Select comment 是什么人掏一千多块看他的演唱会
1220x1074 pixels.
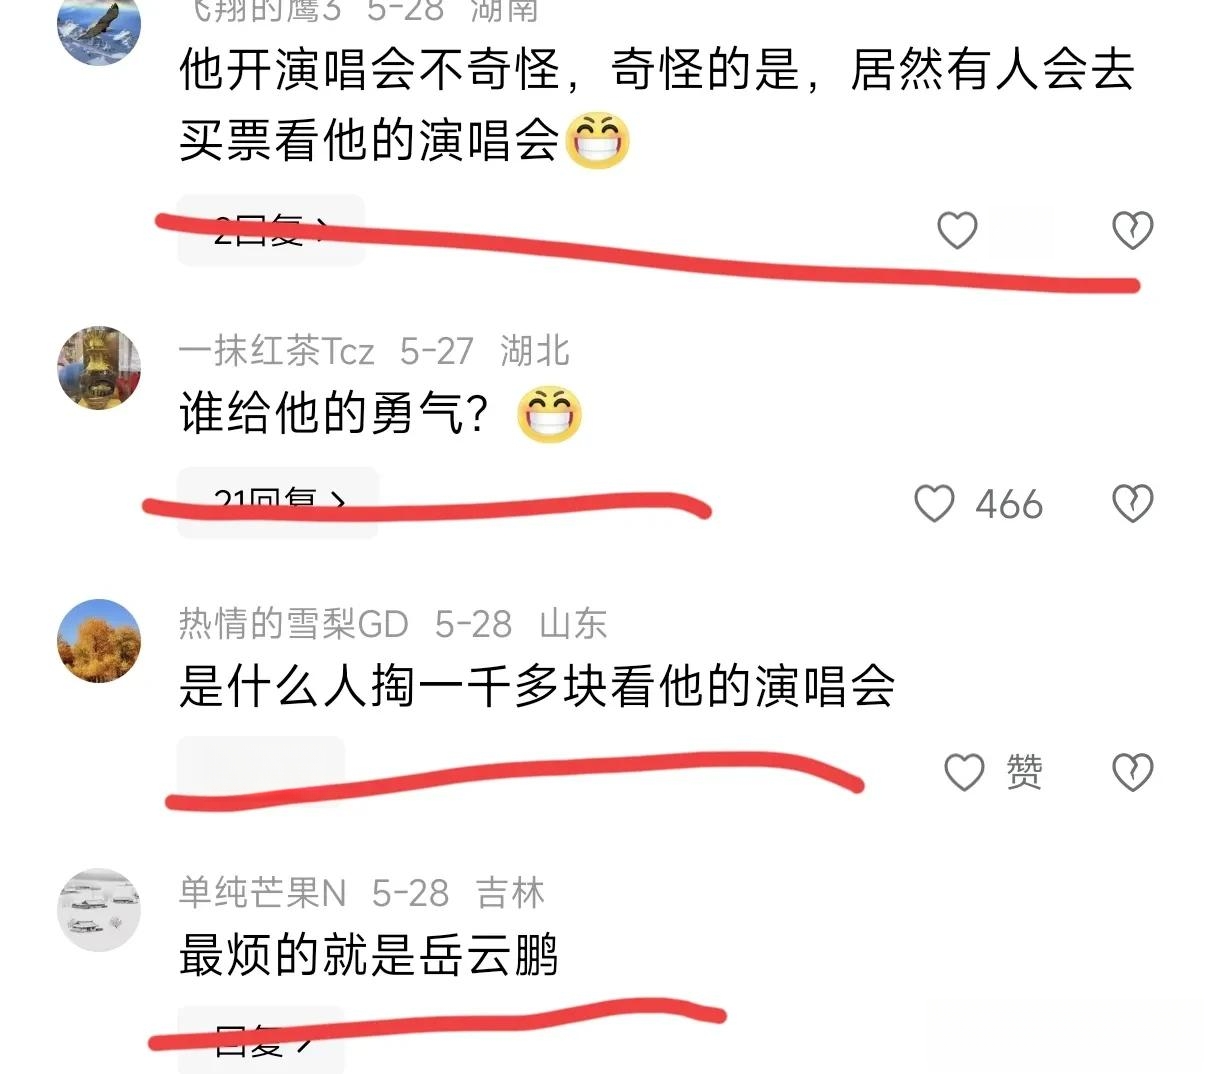point(537,686)
